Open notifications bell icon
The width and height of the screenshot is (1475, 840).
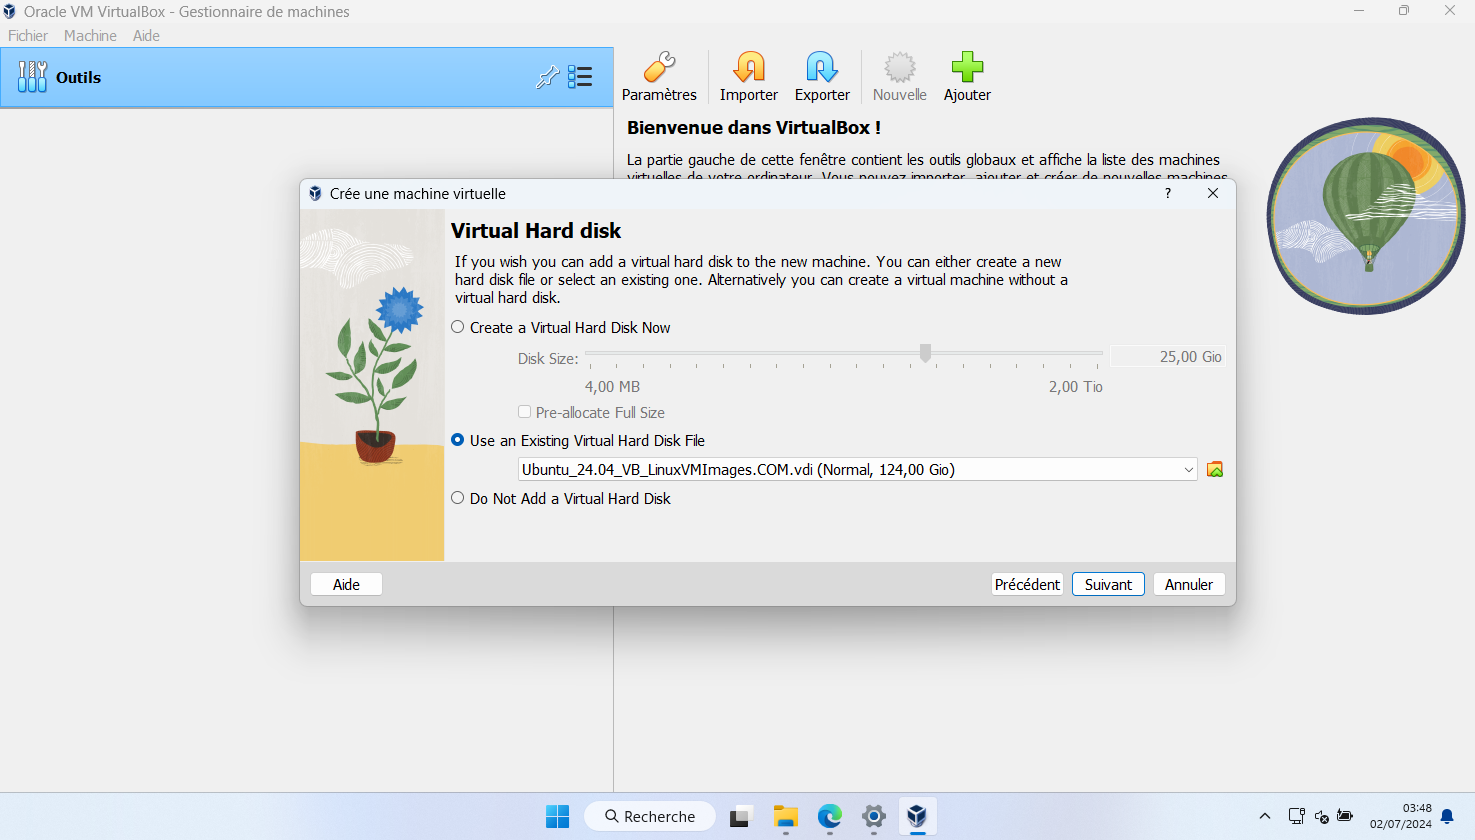coord(1447,817)
